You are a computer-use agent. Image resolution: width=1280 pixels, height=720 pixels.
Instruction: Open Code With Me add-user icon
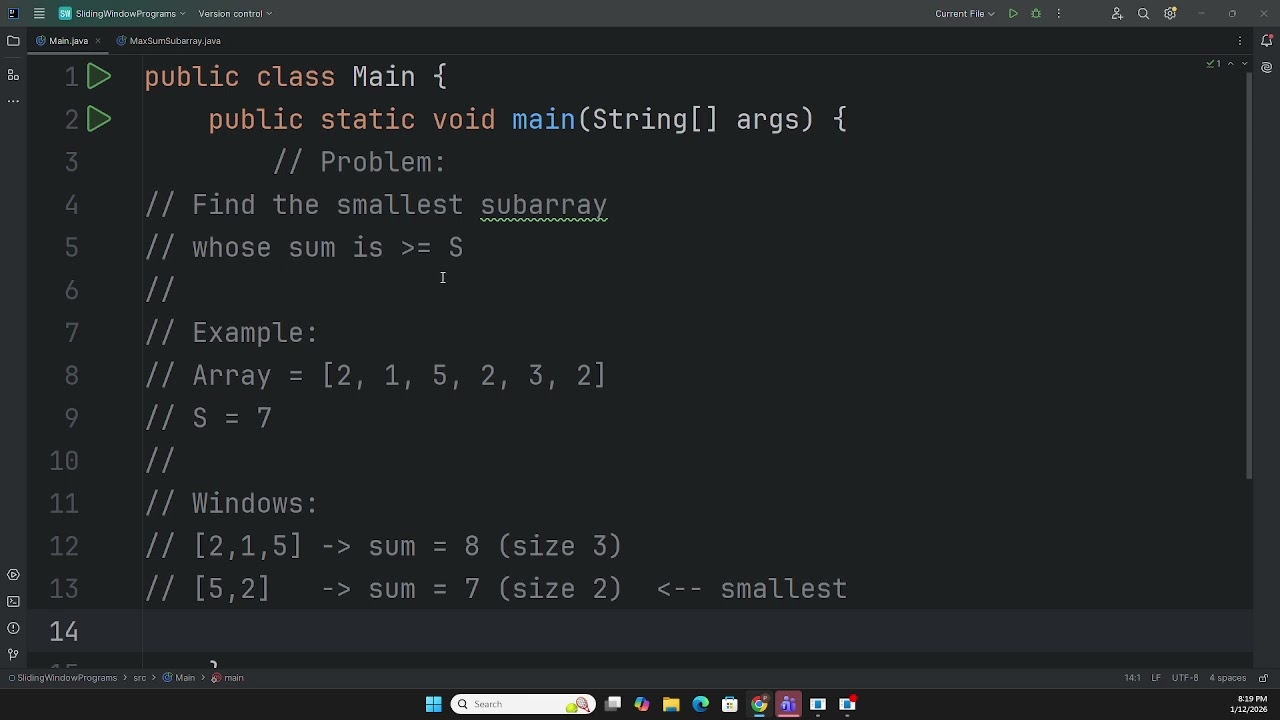1117,14
